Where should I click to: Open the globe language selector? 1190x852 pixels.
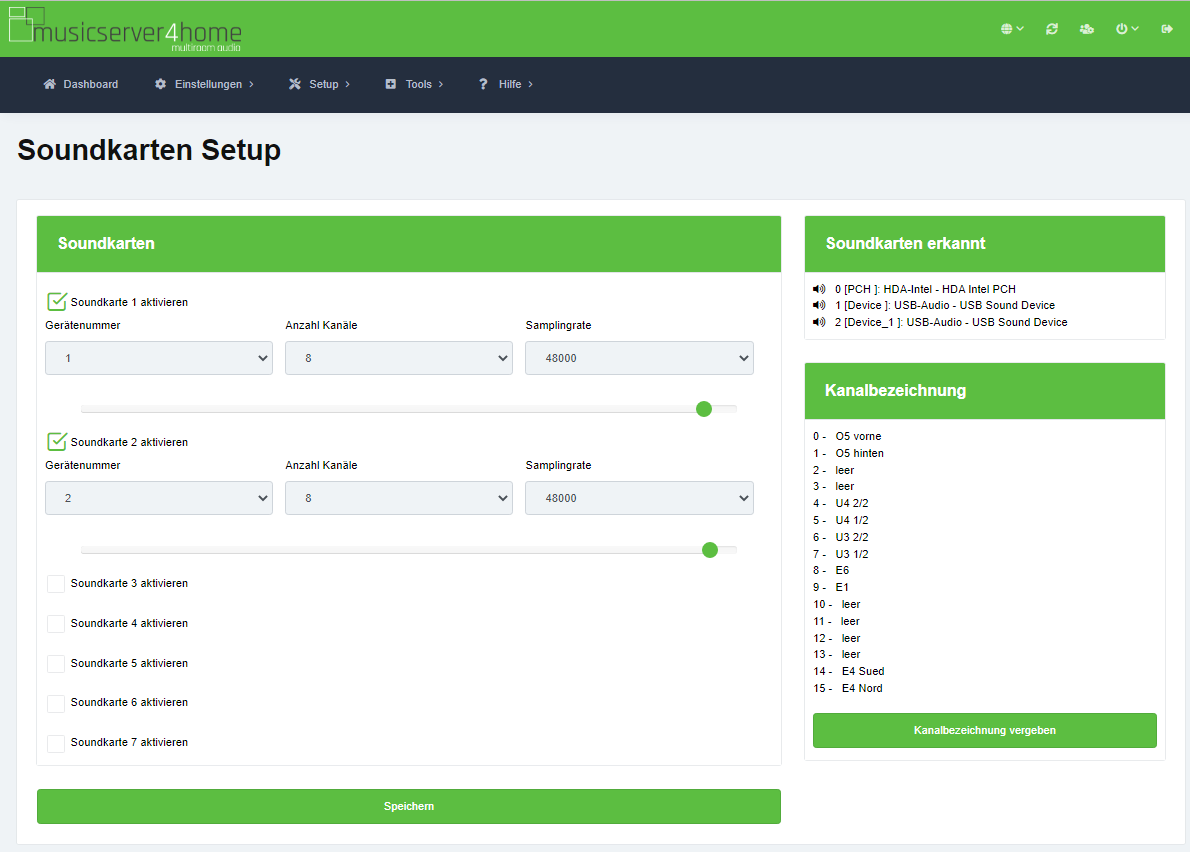[x=1012, y=29]
